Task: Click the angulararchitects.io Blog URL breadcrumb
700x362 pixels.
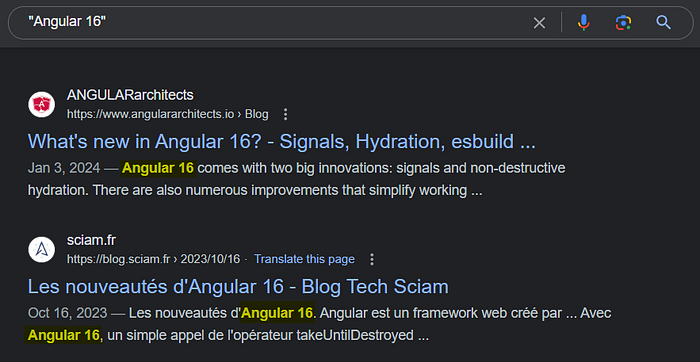Action: [167, 115]
